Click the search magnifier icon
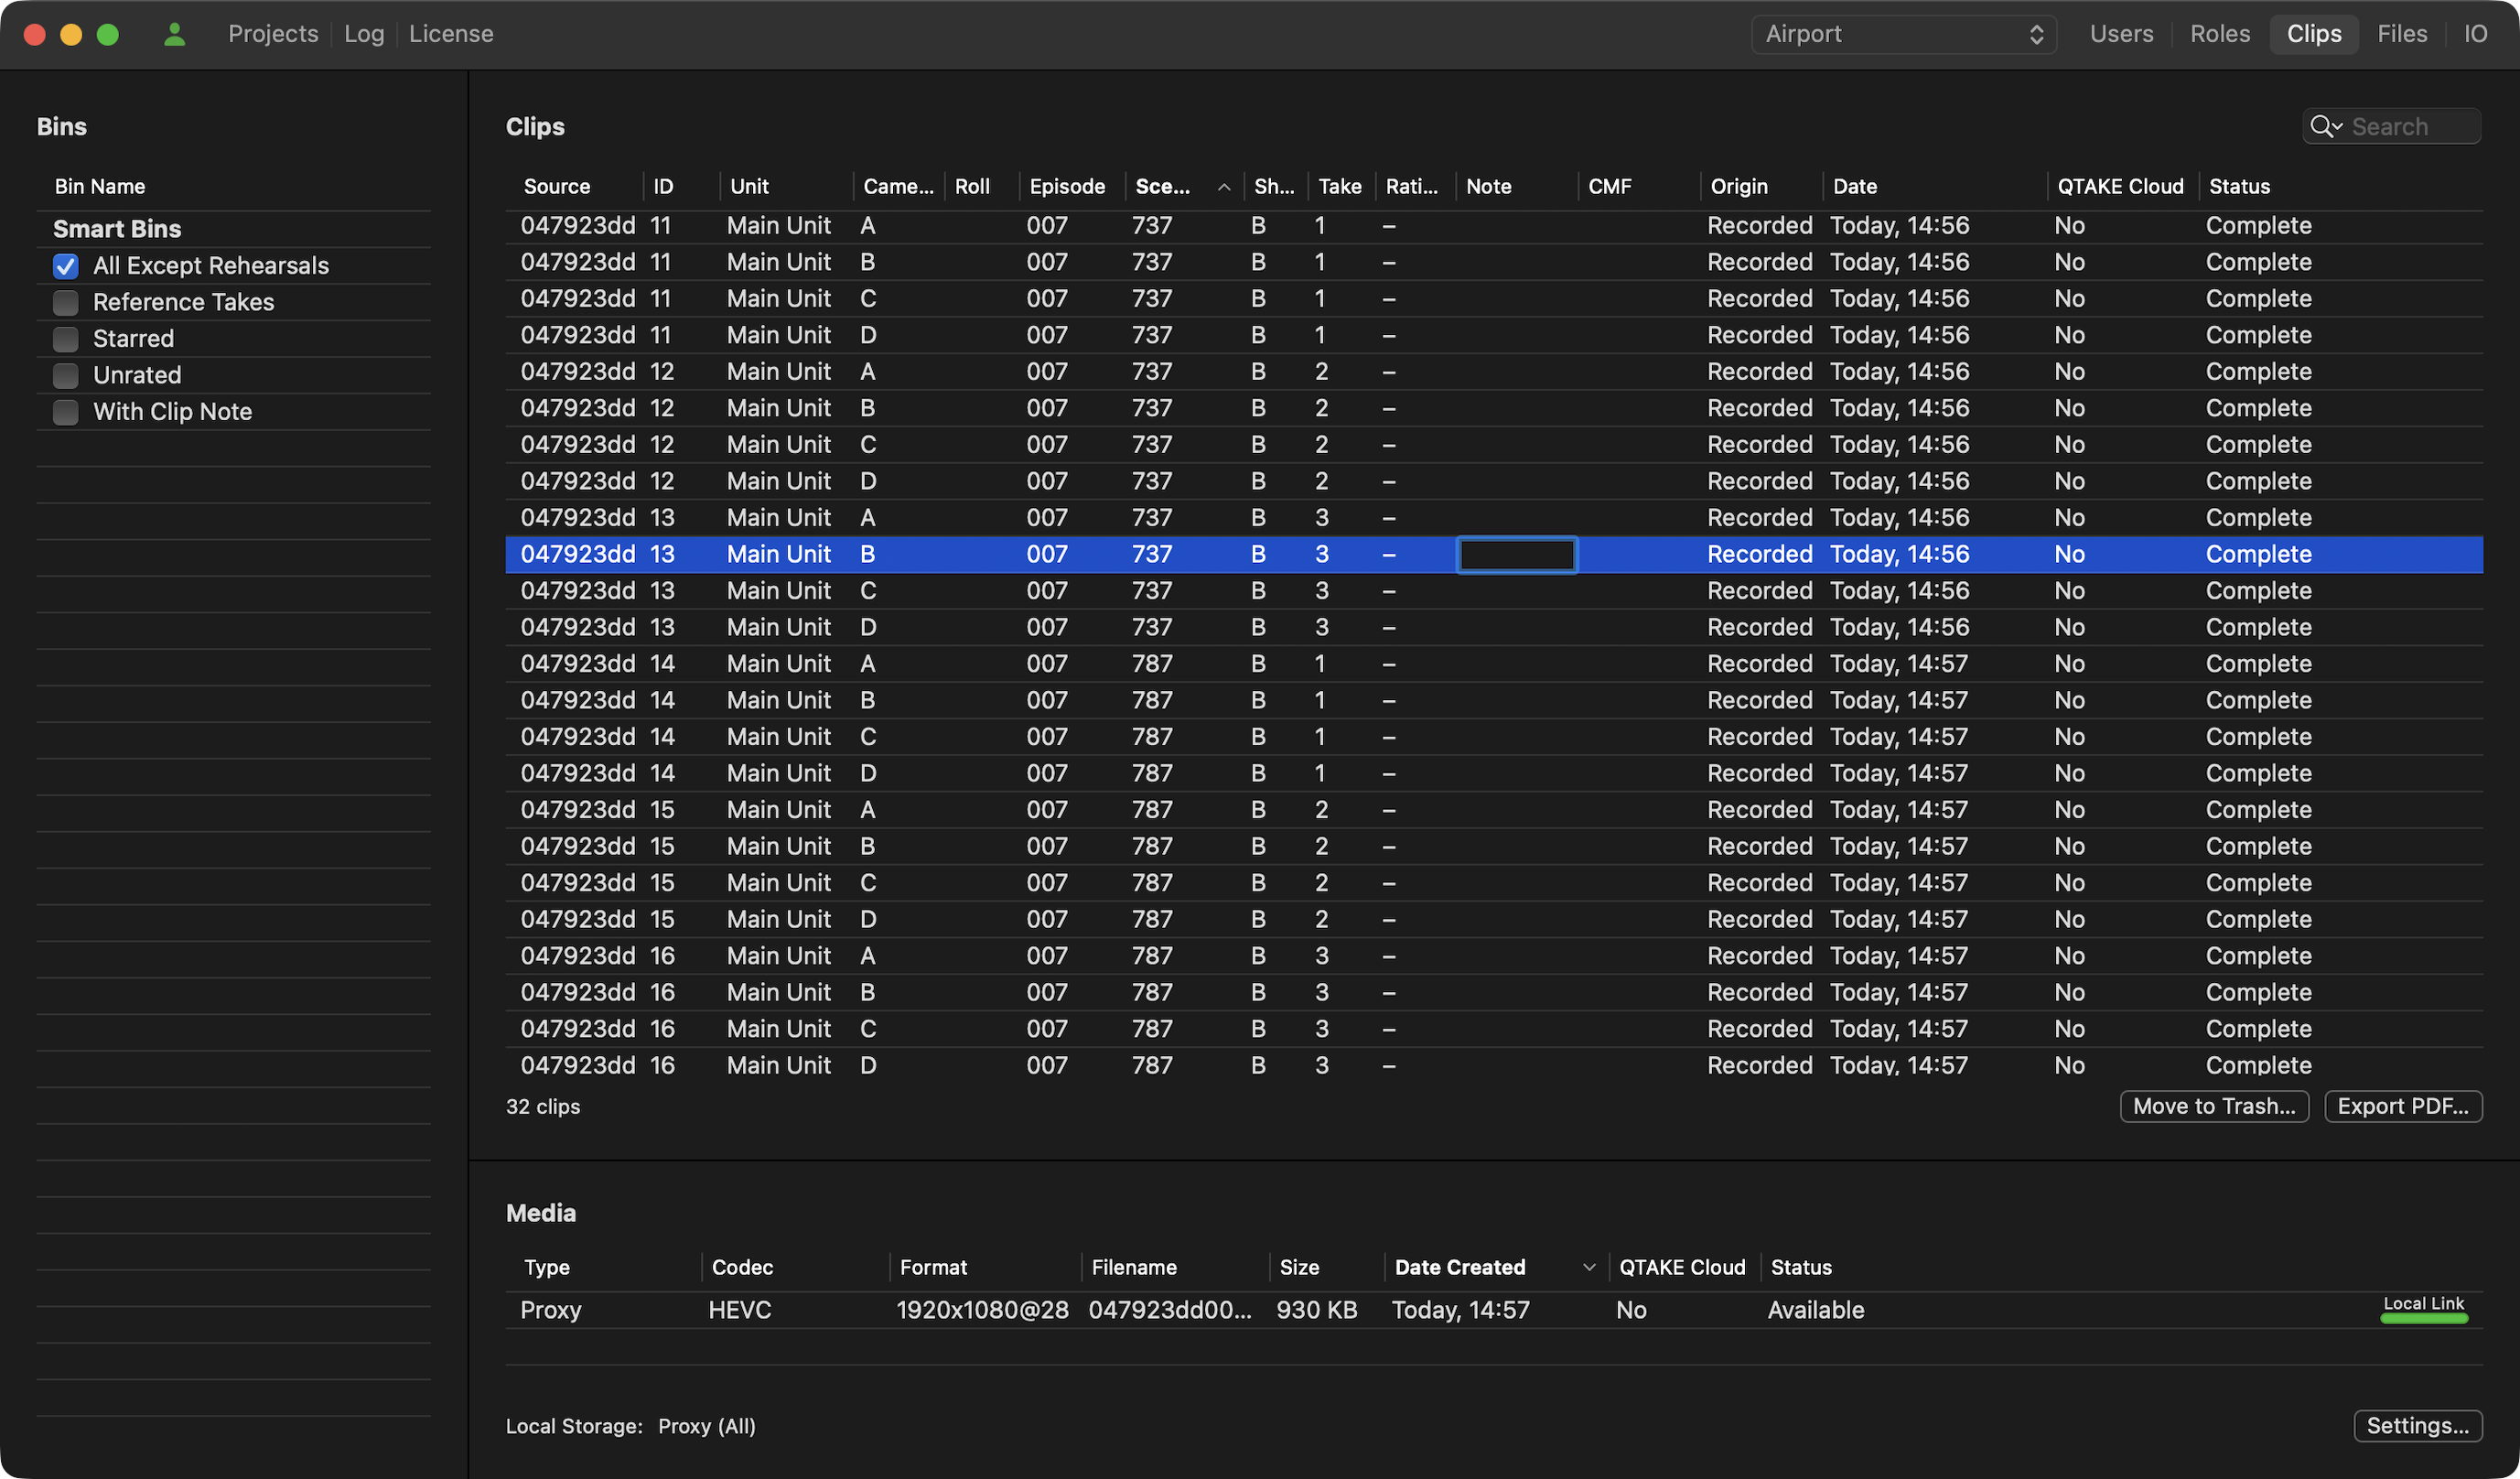Image resolution: width=2520 pixels, height=1479 pixels. click(2323, 127)
